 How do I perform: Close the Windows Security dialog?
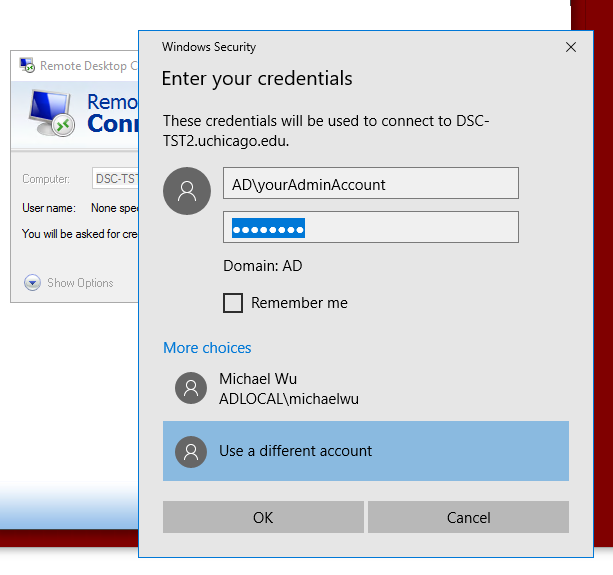570,47
